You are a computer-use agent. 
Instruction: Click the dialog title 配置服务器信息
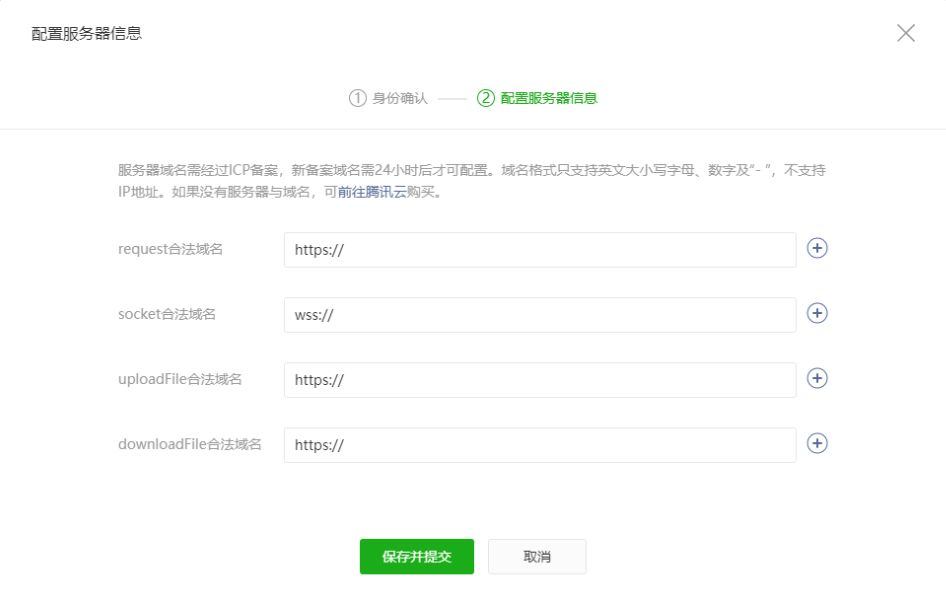click(86, 33)
